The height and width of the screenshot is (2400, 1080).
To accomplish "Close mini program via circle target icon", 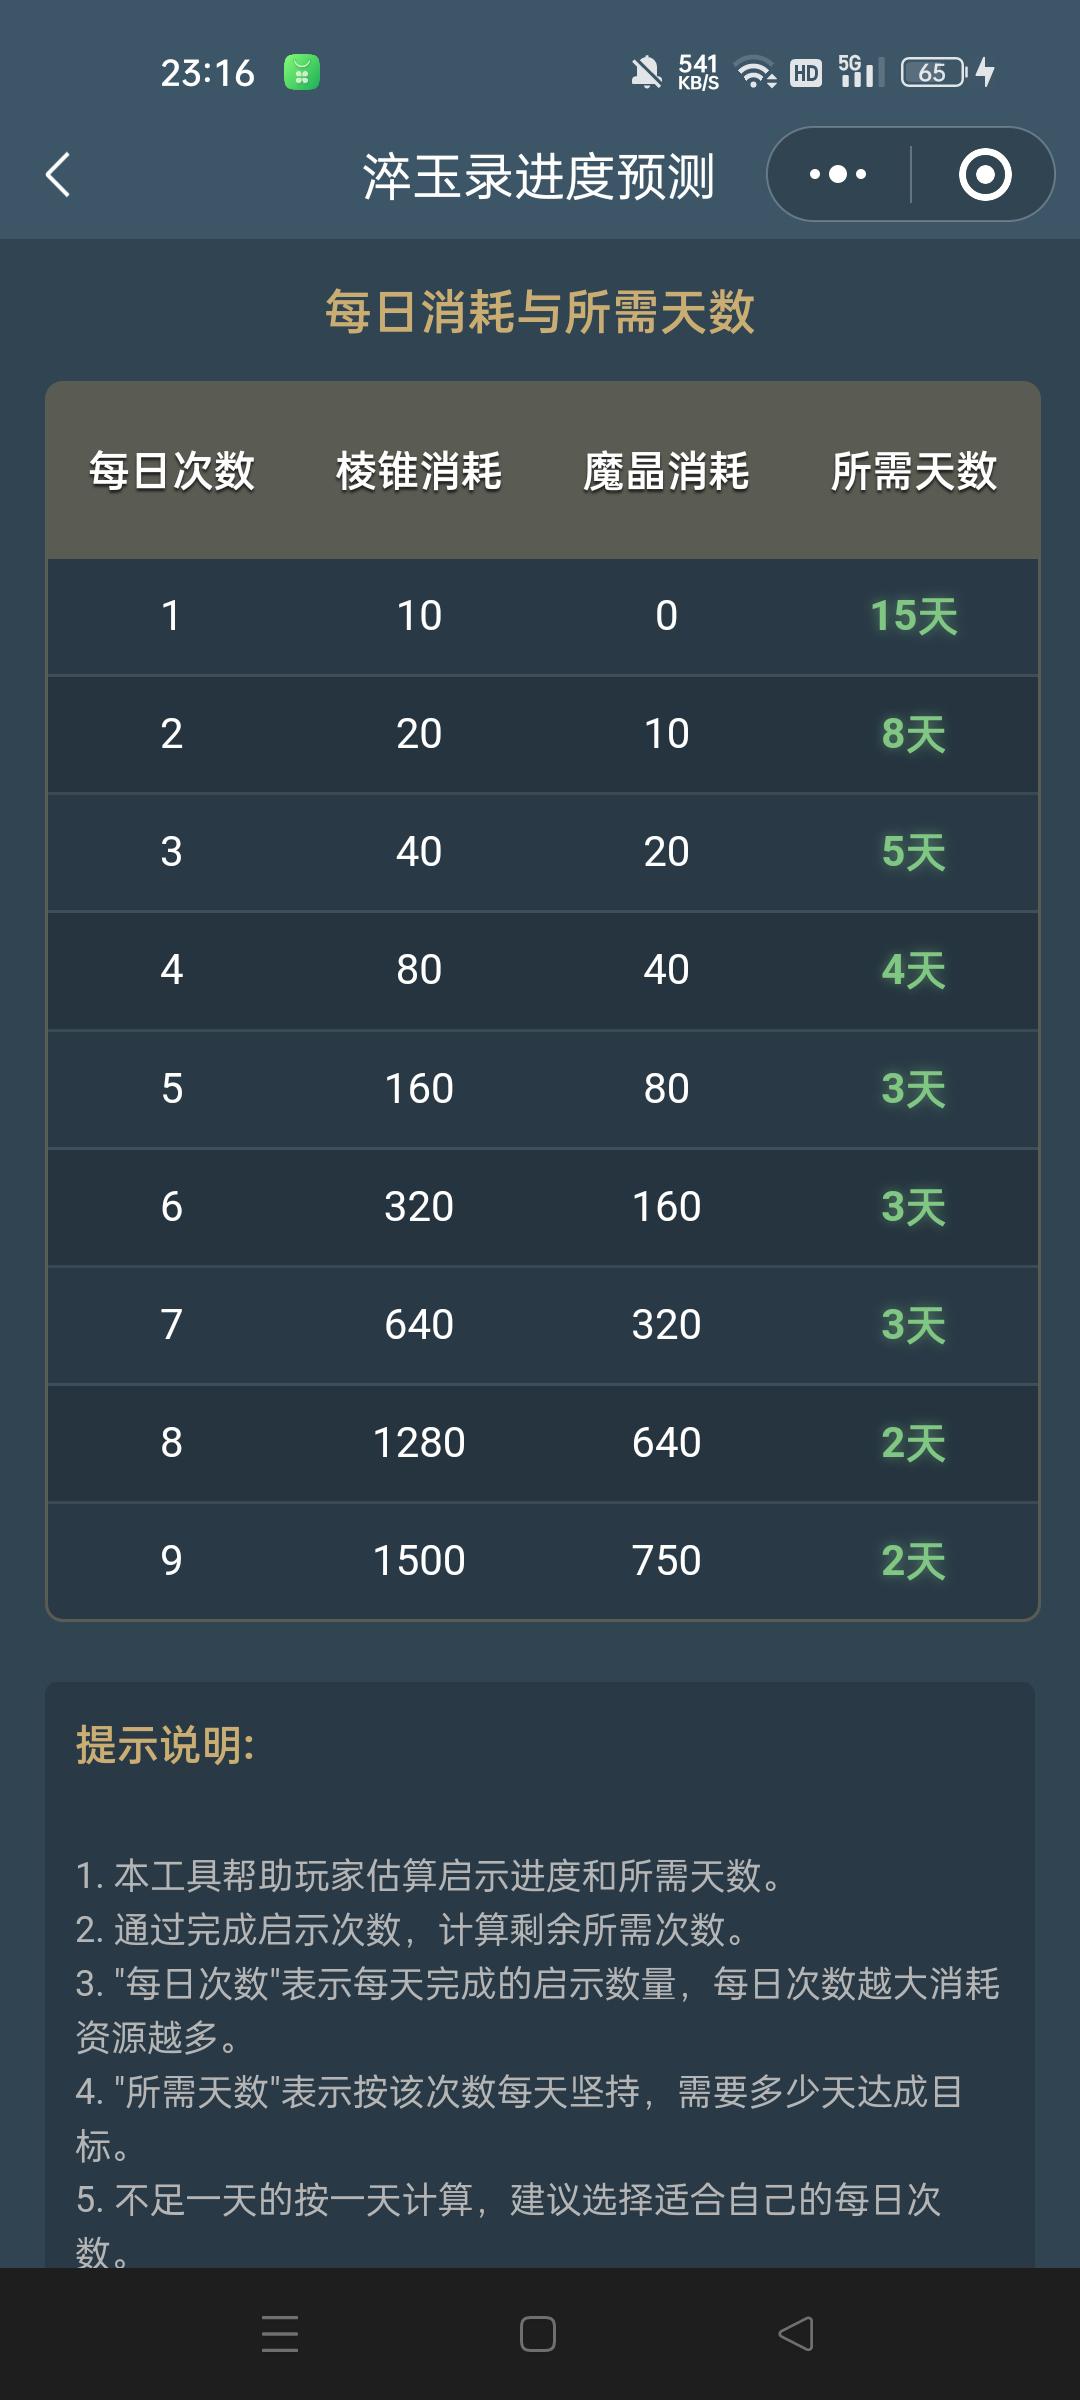I will (x=984, y=175).
